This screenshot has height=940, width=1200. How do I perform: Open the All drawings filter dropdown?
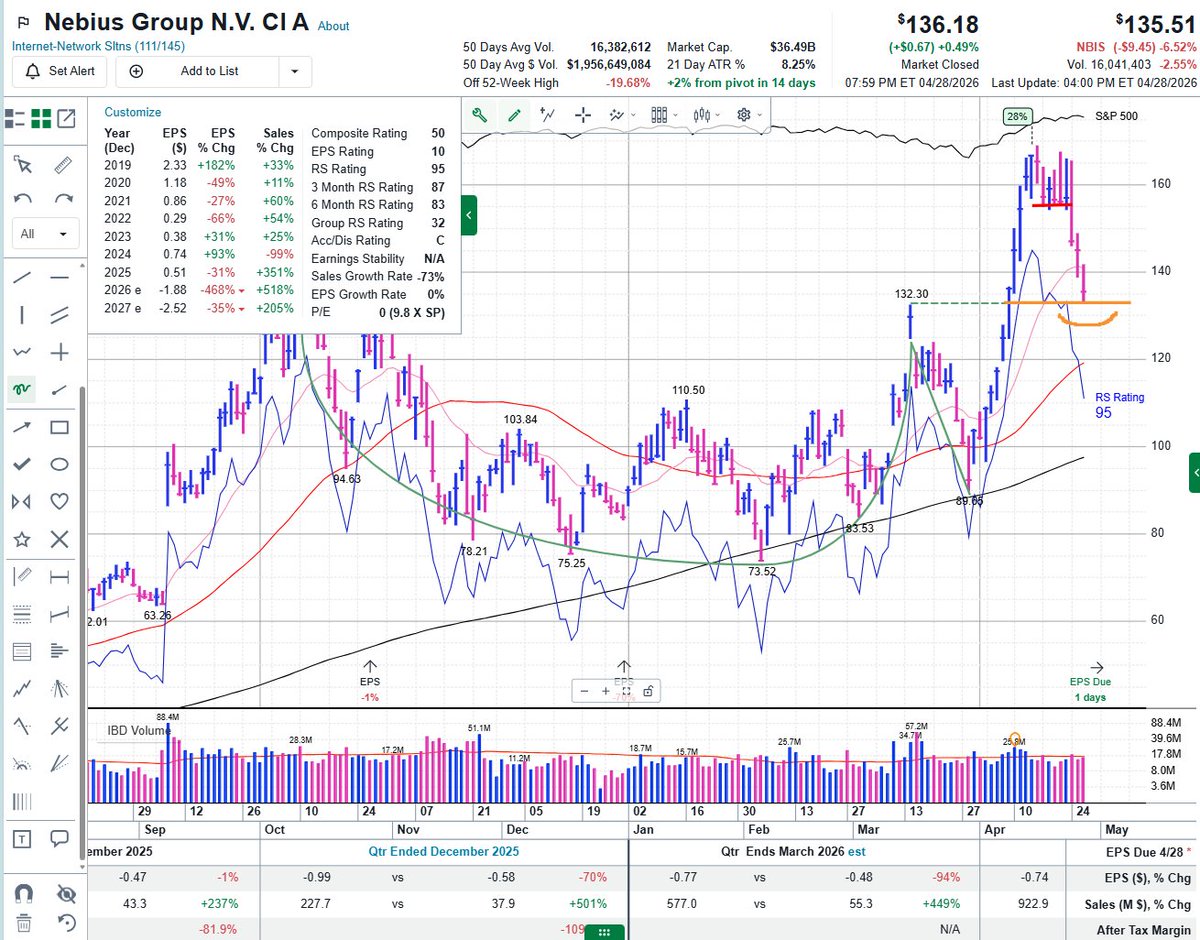point(45,233)
